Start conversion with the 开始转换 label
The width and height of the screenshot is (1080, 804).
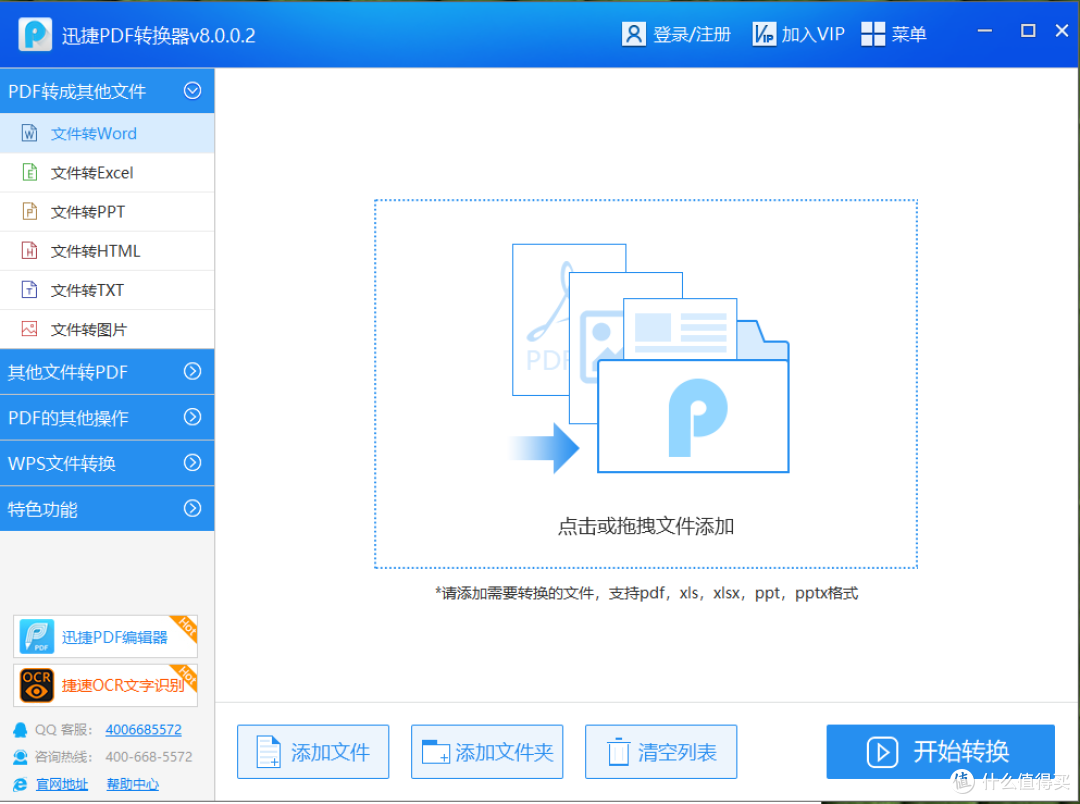[x=961, y=751]
